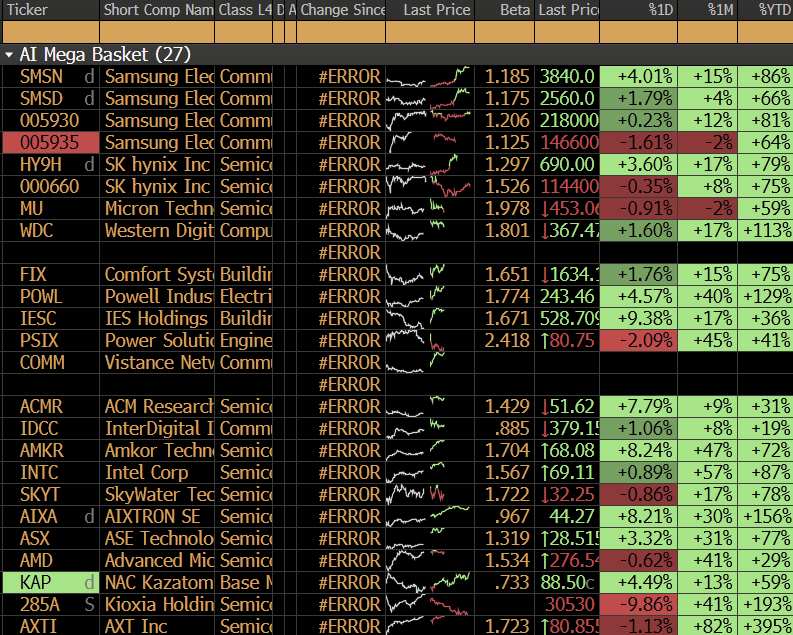The image size is (793, 635).
Task: Click the Vistance Netw company name
Action: (x=159, y=362)
